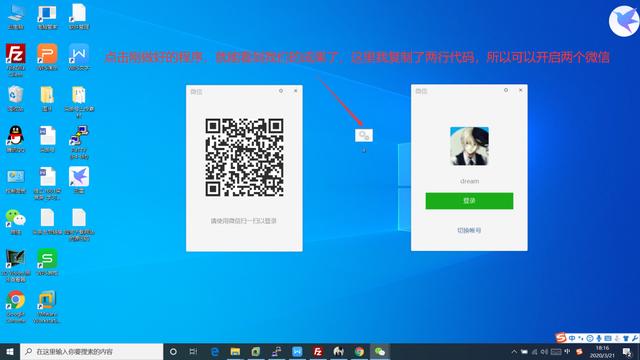Open the Windows Start menu
Image resolution: width=640 pixels, height=360 pixels.
pos(10,351)
